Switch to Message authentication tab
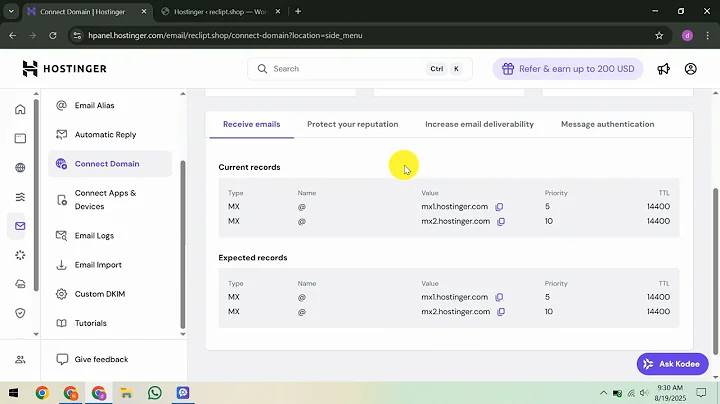The height and width of the screenshot is (404, 720). point(608,124)
